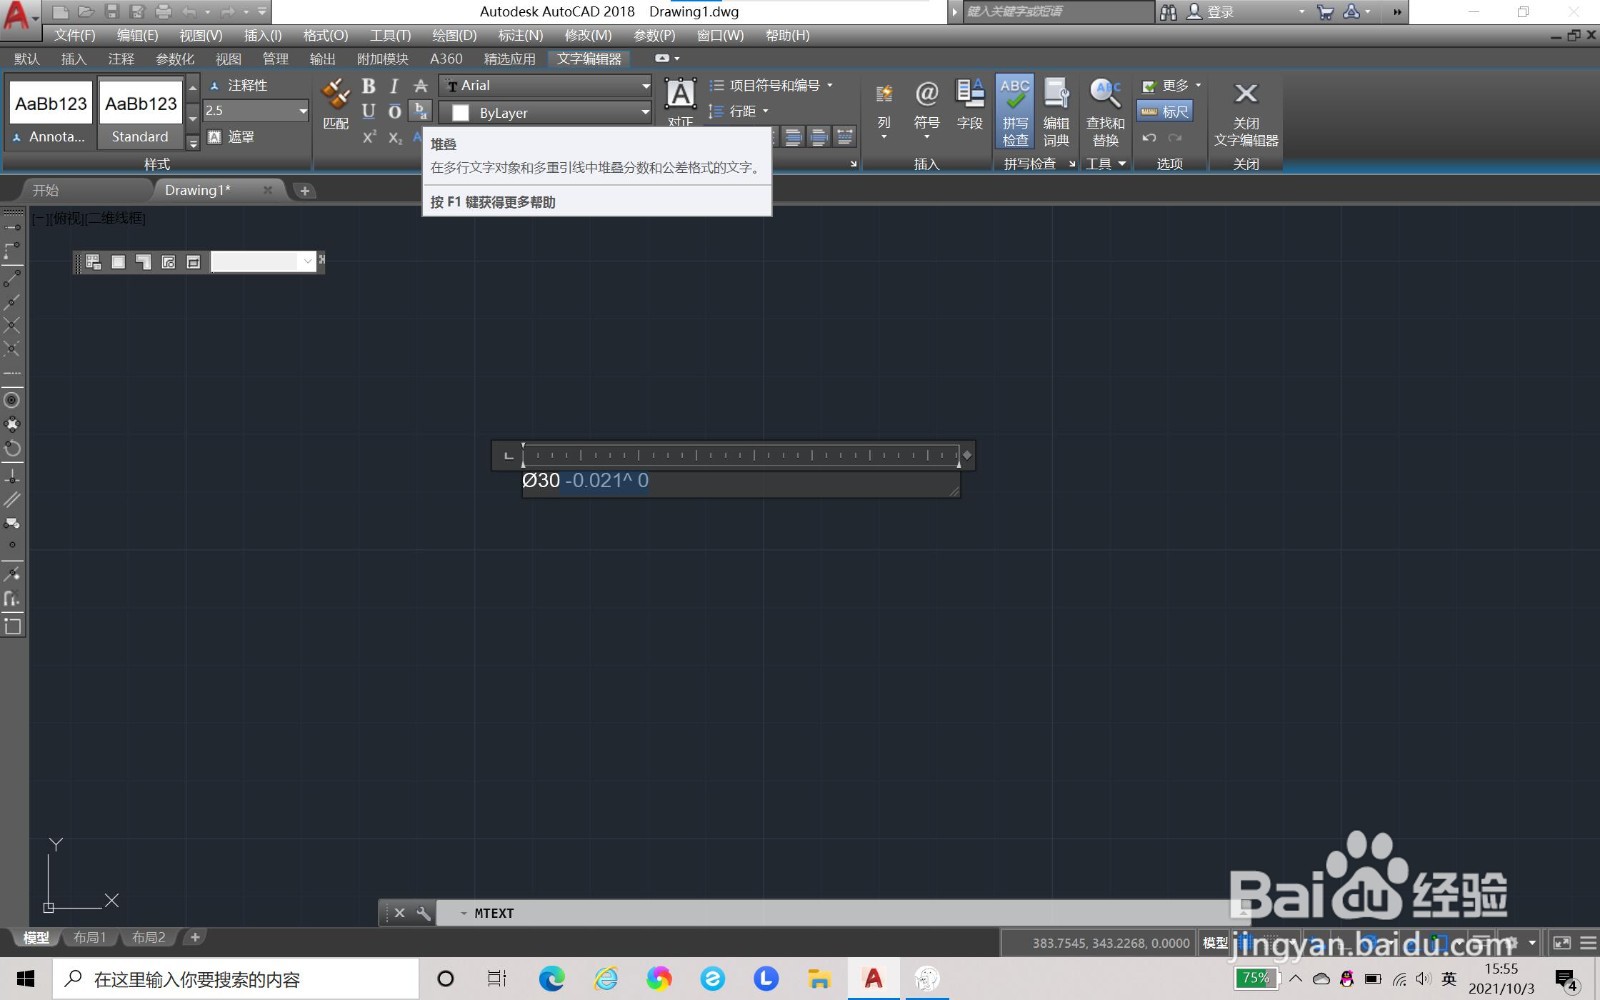Image resolution: width=1600 pixels, height=1000 pixels.
Task: Open Edit Dictionaries (编辑词典) icon
Action: tap(1056, 111)
